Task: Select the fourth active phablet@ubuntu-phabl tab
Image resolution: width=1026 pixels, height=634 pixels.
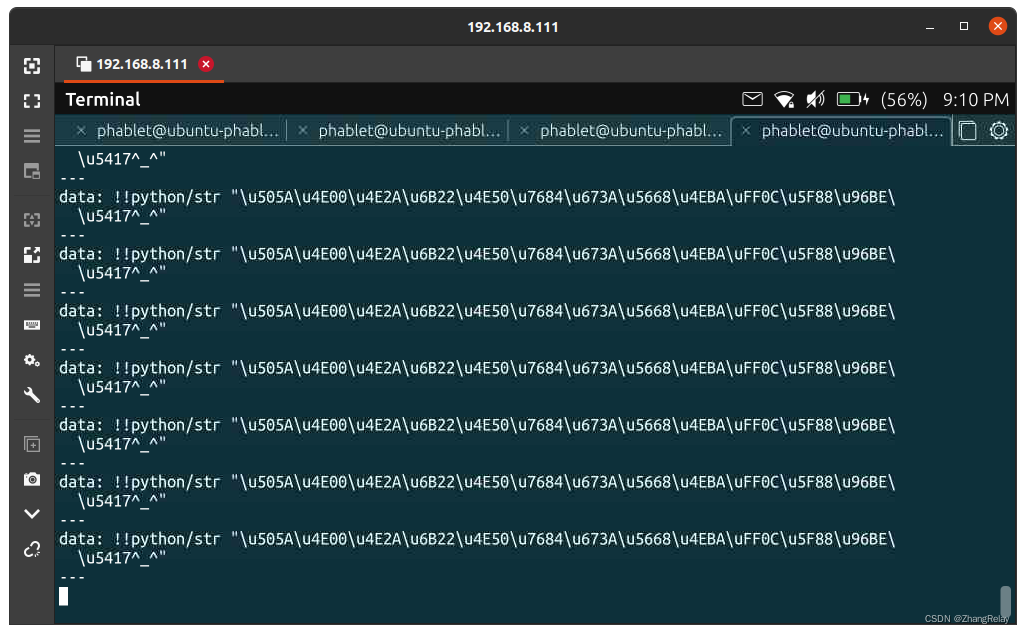Action: [853, 131]
